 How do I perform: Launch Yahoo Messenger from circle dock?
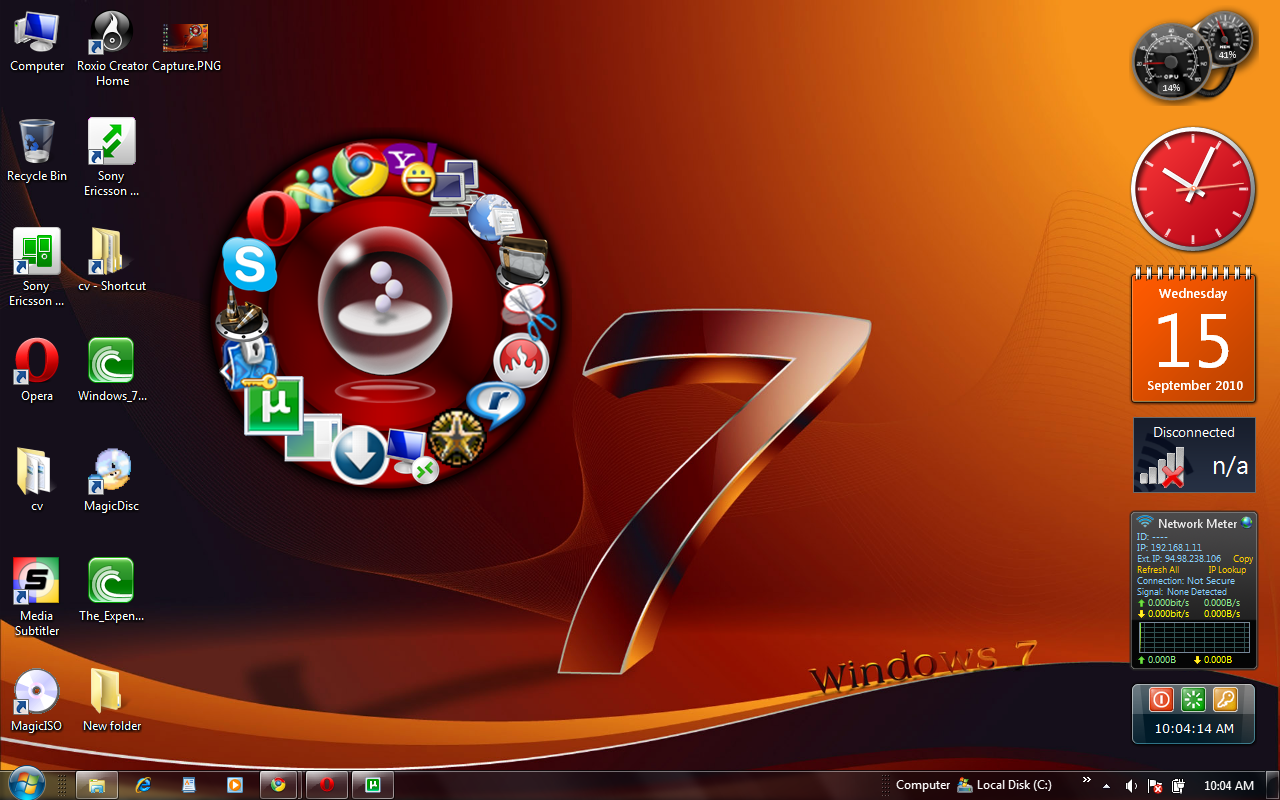tap(412, 168)
